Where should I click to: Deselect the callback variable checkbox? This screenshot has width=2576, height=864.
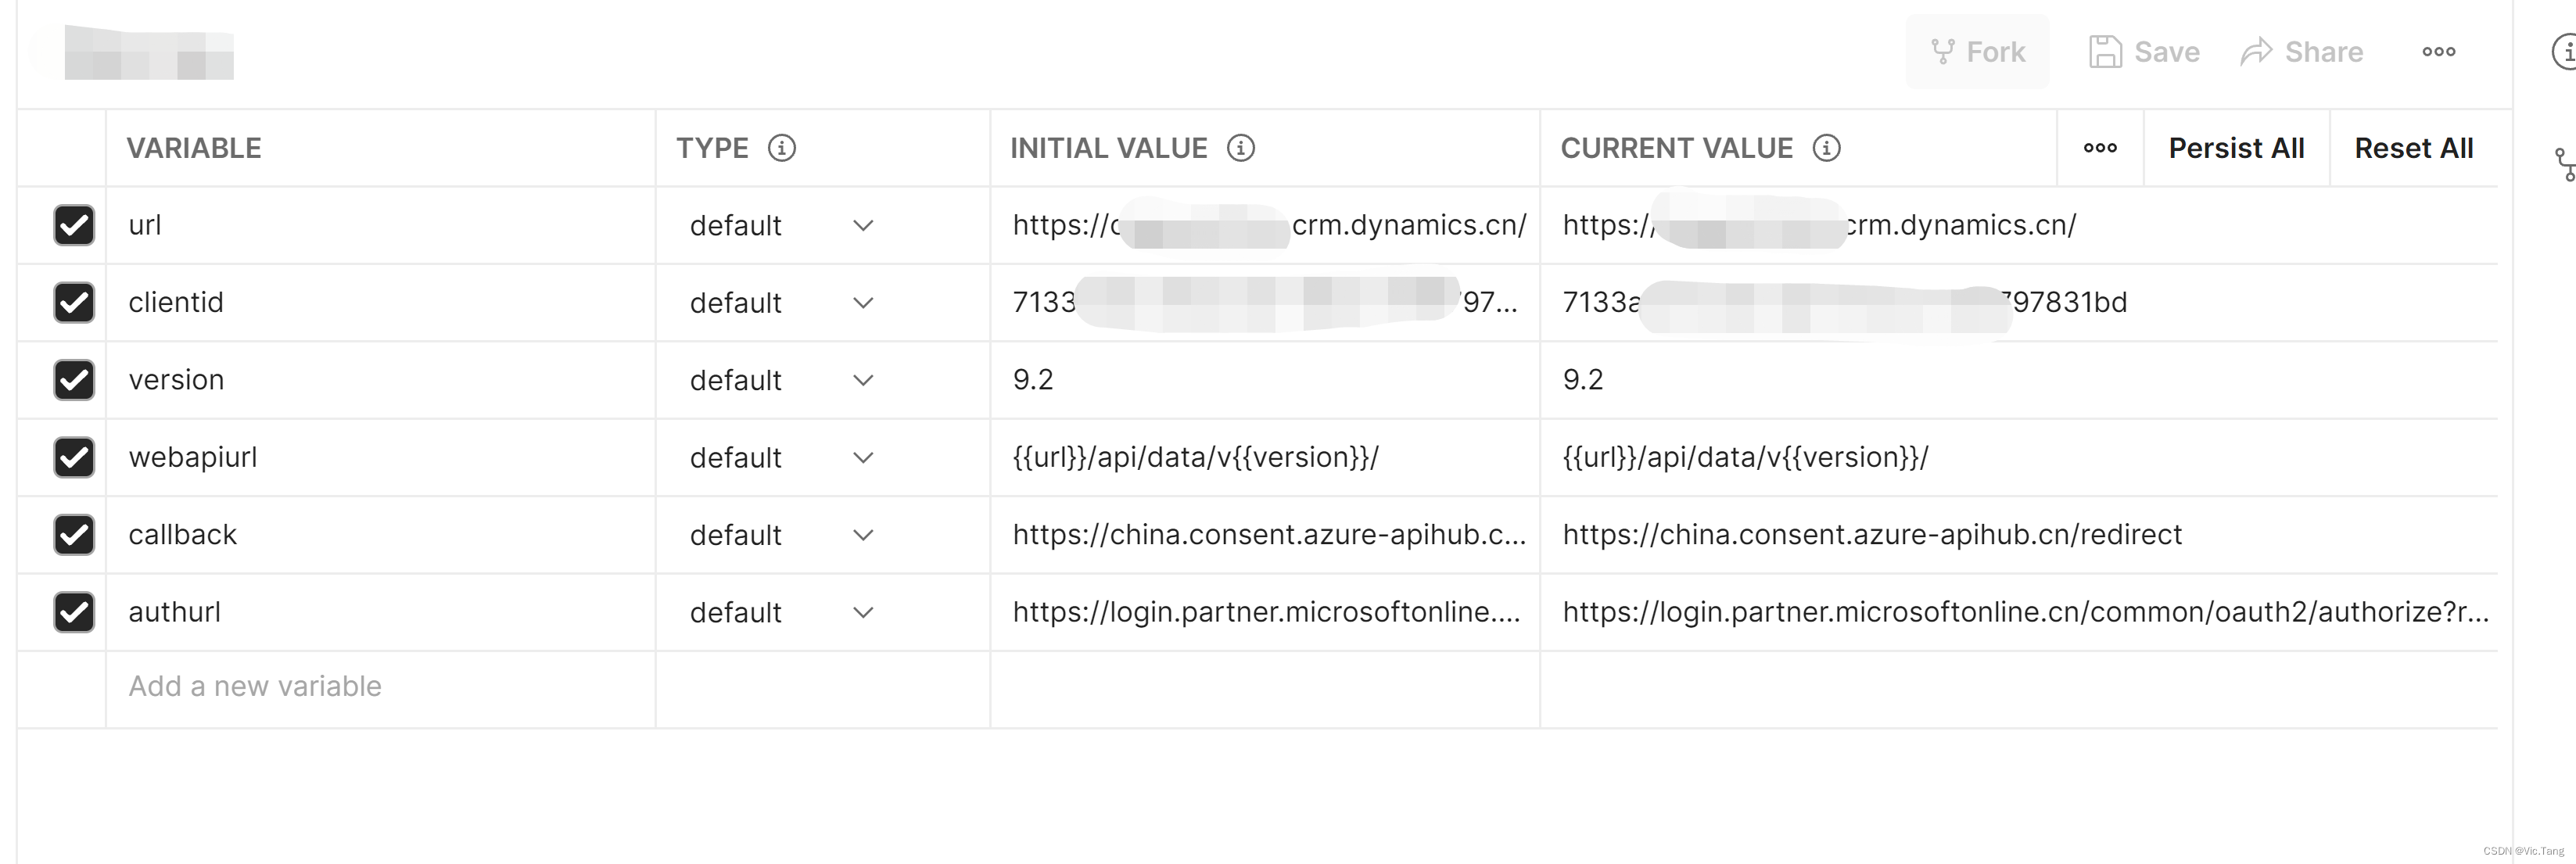tap(74, 534)
